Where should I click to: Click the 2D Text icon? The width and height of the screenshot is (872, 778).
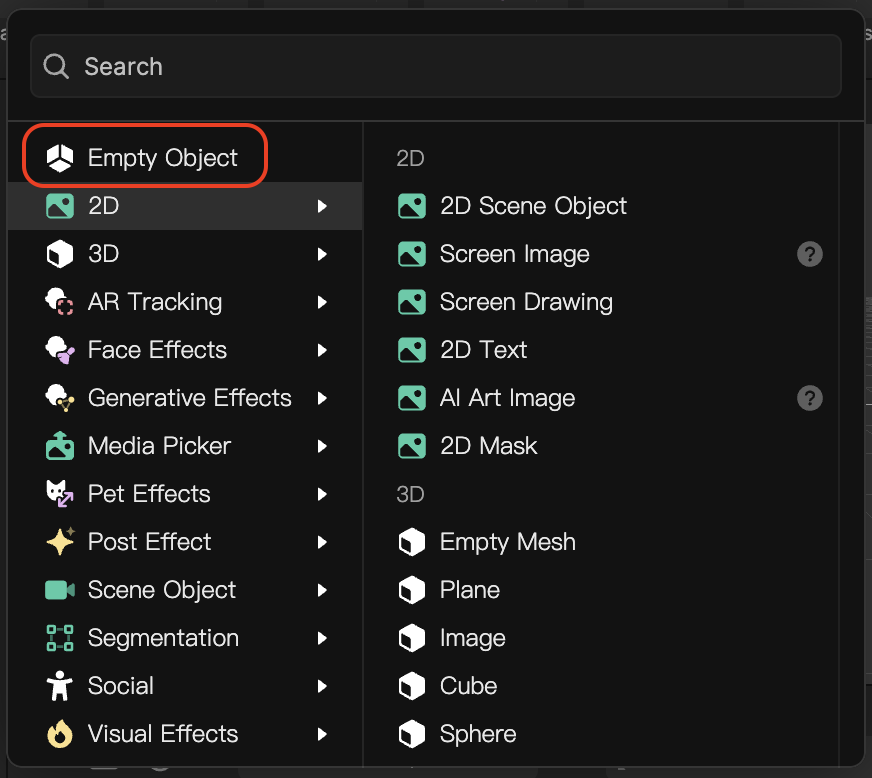(x=412, y=350)
